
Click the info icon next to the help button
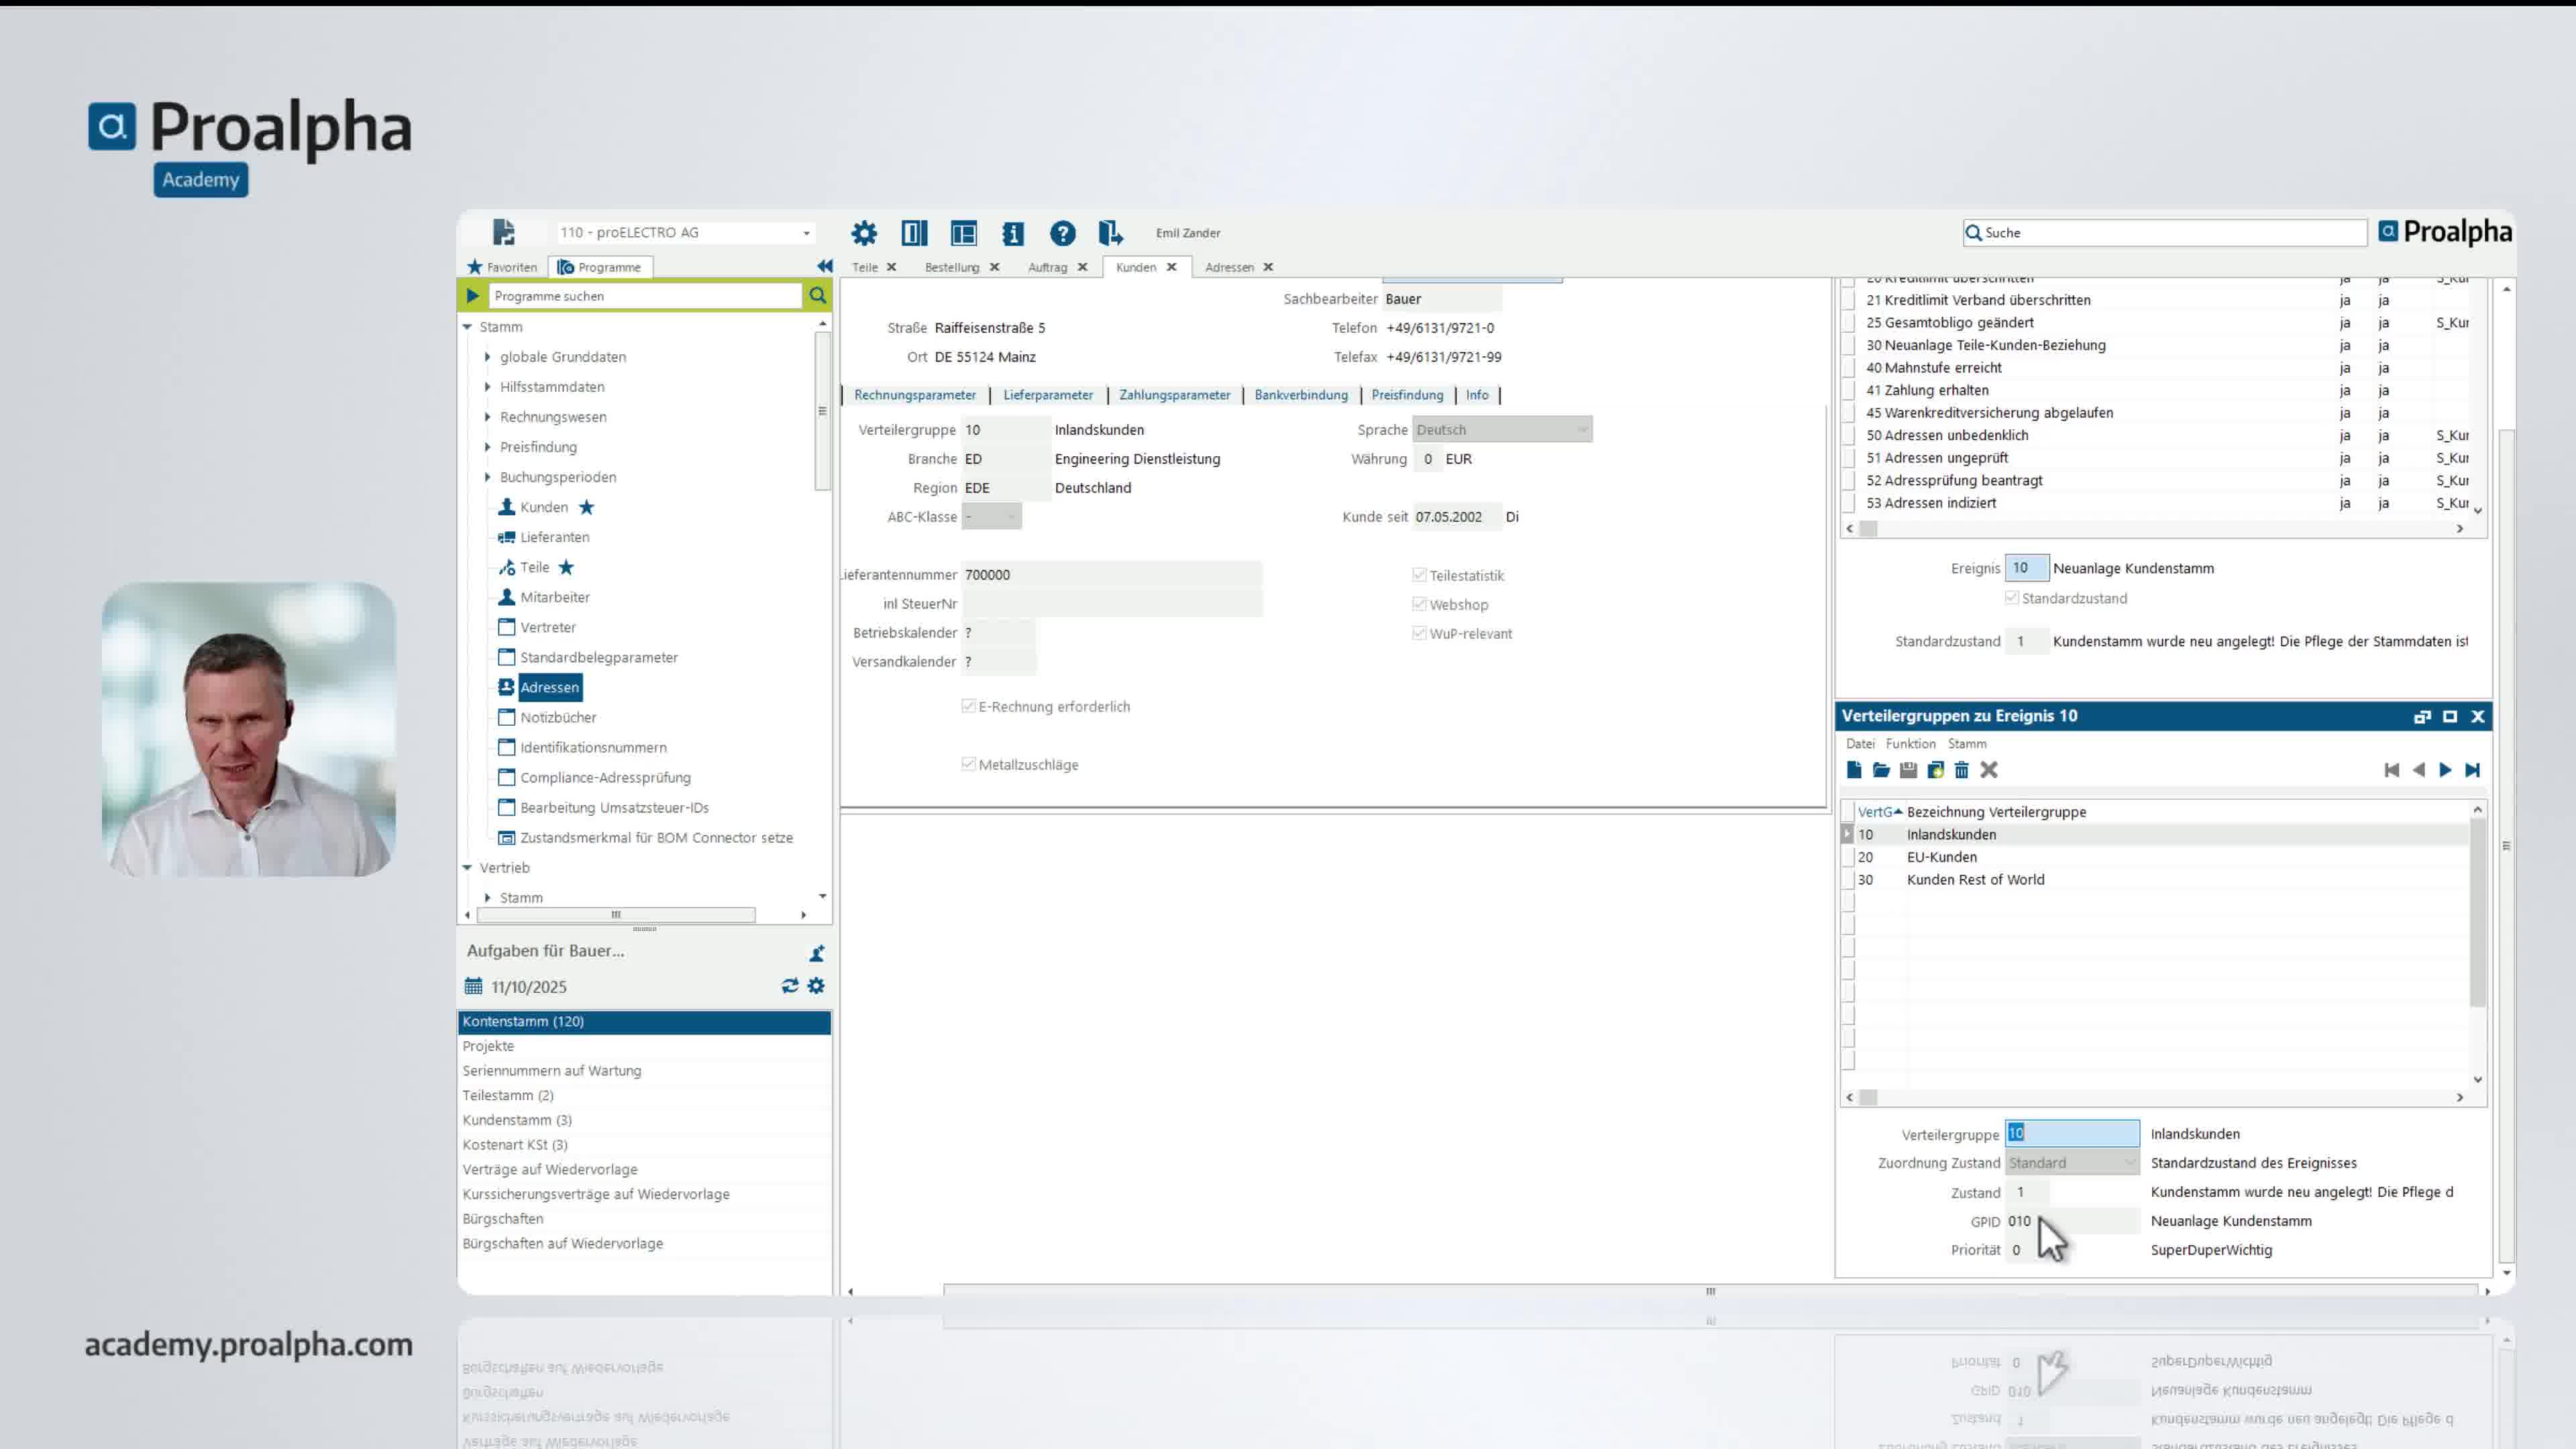pos(1013,233)
